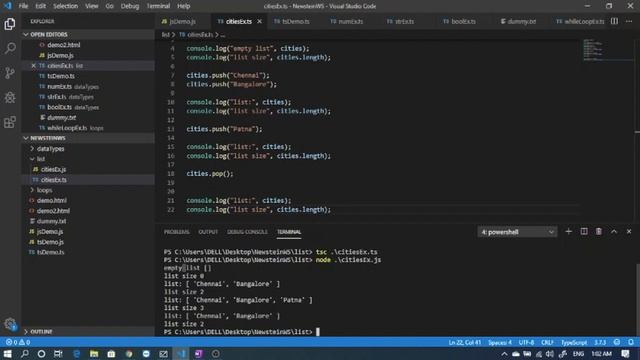
Task: Open the Terminal menu
Action: [158, 6]
